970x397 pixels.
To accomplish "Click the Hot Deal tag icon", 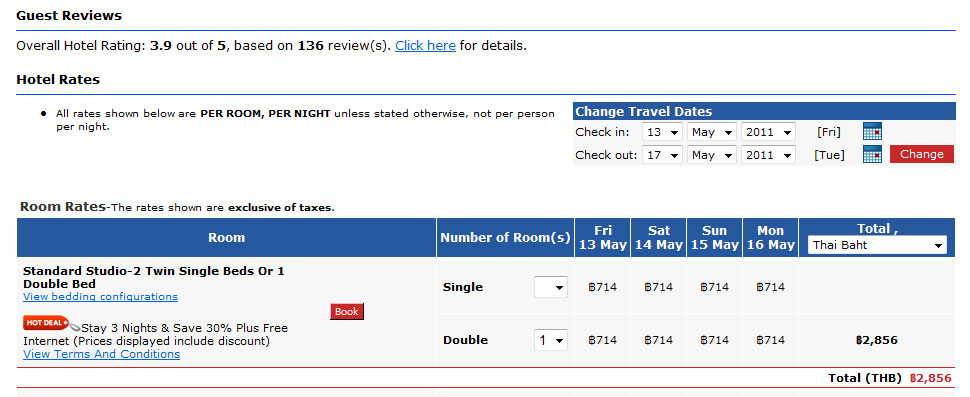I will pyautogui.click(x=51, y=323).
